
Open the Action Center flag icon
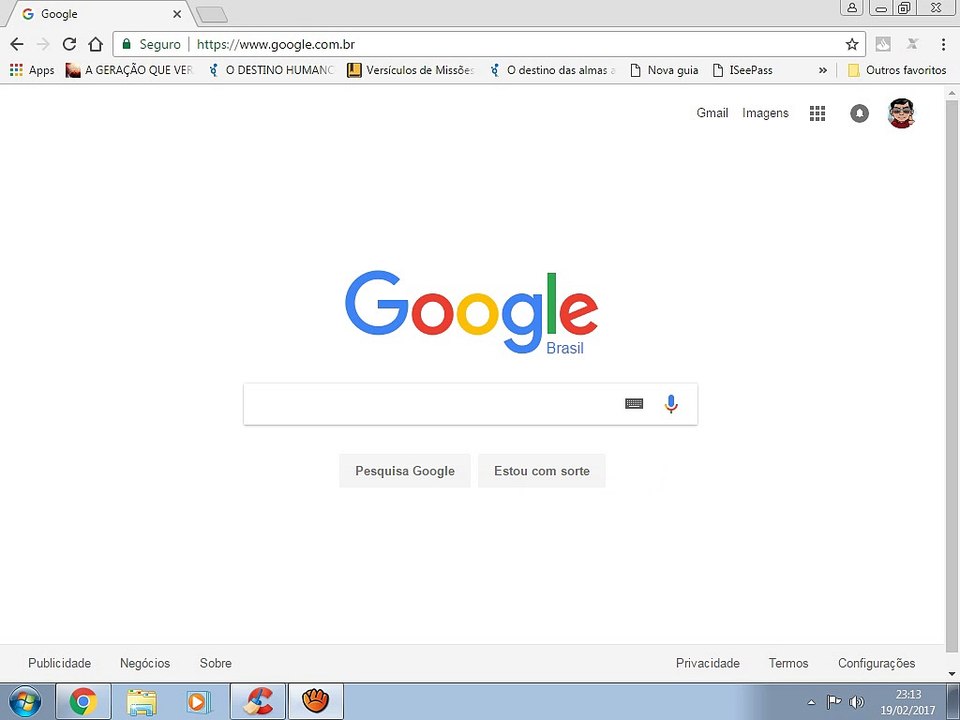[x=834, y=702]
